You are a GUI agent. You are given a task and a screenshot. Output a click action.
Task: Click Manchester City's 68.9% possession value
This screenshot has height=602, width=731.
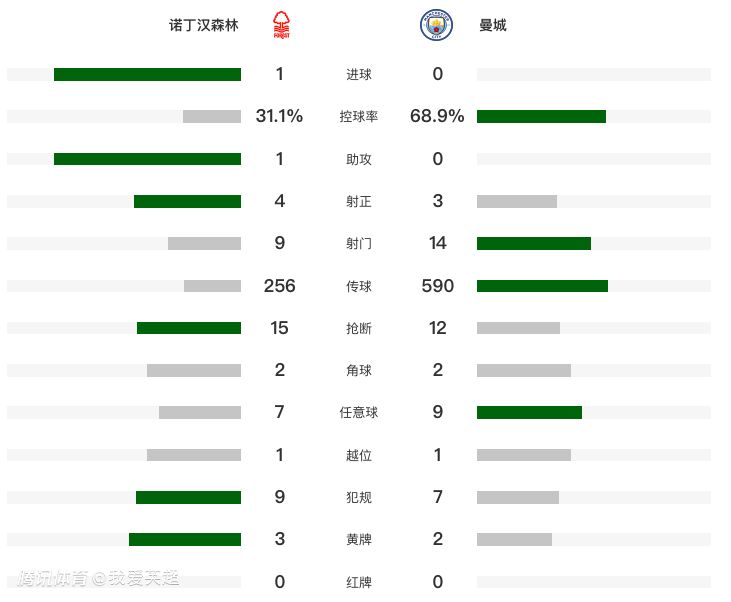pos(437,117)
